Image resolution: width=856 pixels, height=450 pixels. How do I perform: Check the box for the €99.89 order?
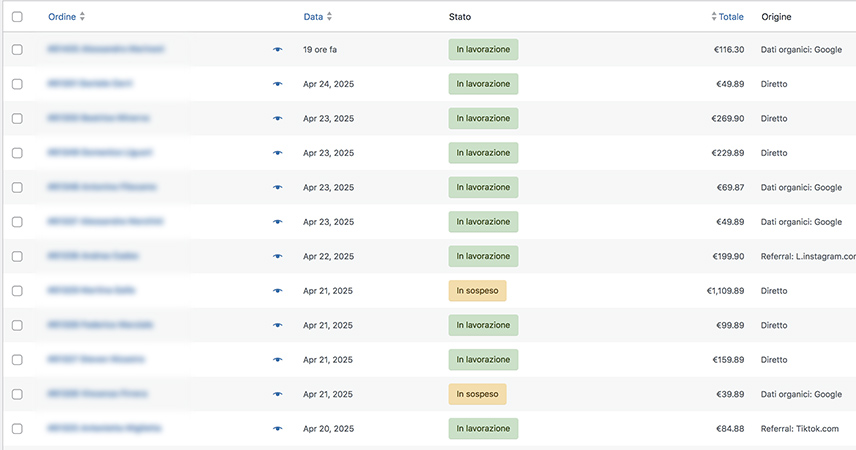coord(17,326)
